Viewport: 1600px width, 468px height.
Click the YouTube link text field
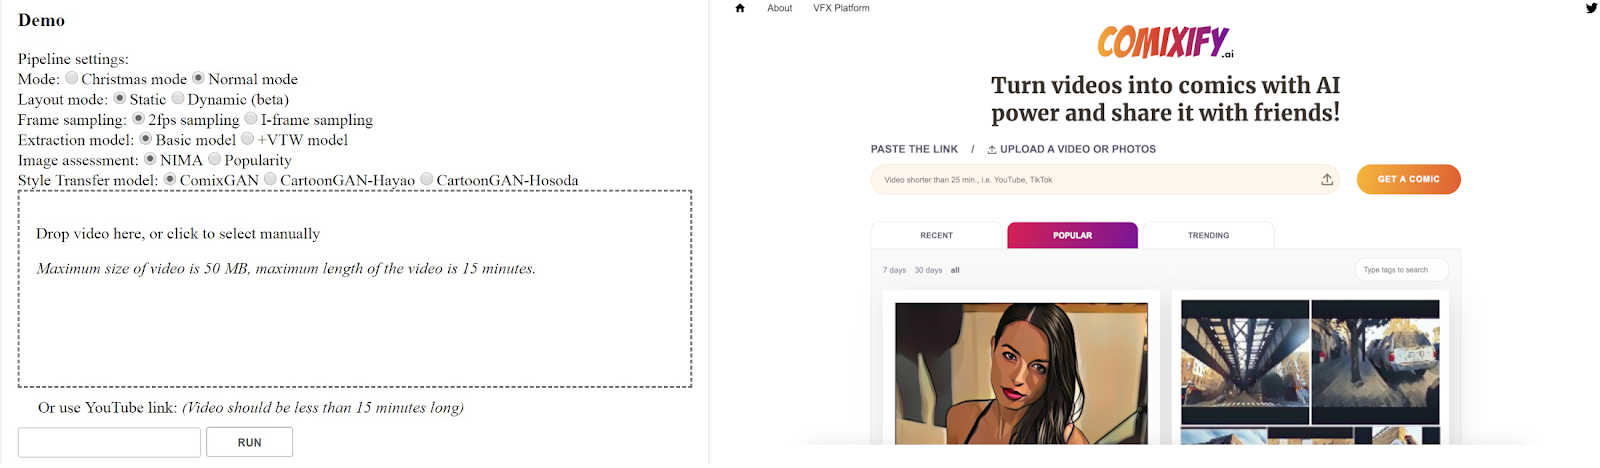tap(109, 442)
